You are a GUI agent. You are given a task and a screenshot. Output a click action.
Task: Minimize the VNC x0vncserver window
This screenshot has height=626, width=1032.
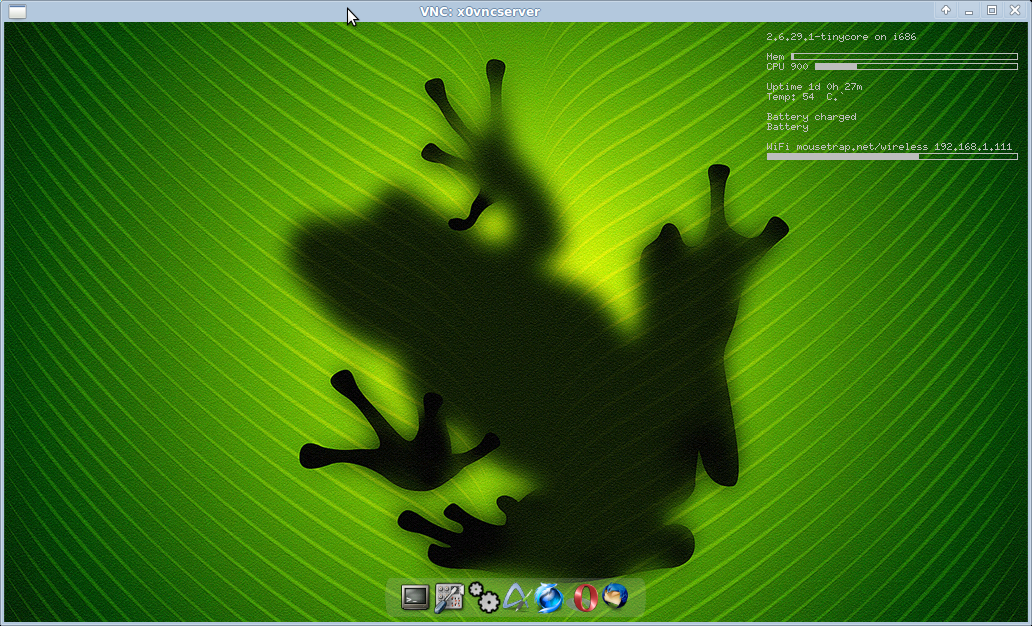[x=969, y=11]
